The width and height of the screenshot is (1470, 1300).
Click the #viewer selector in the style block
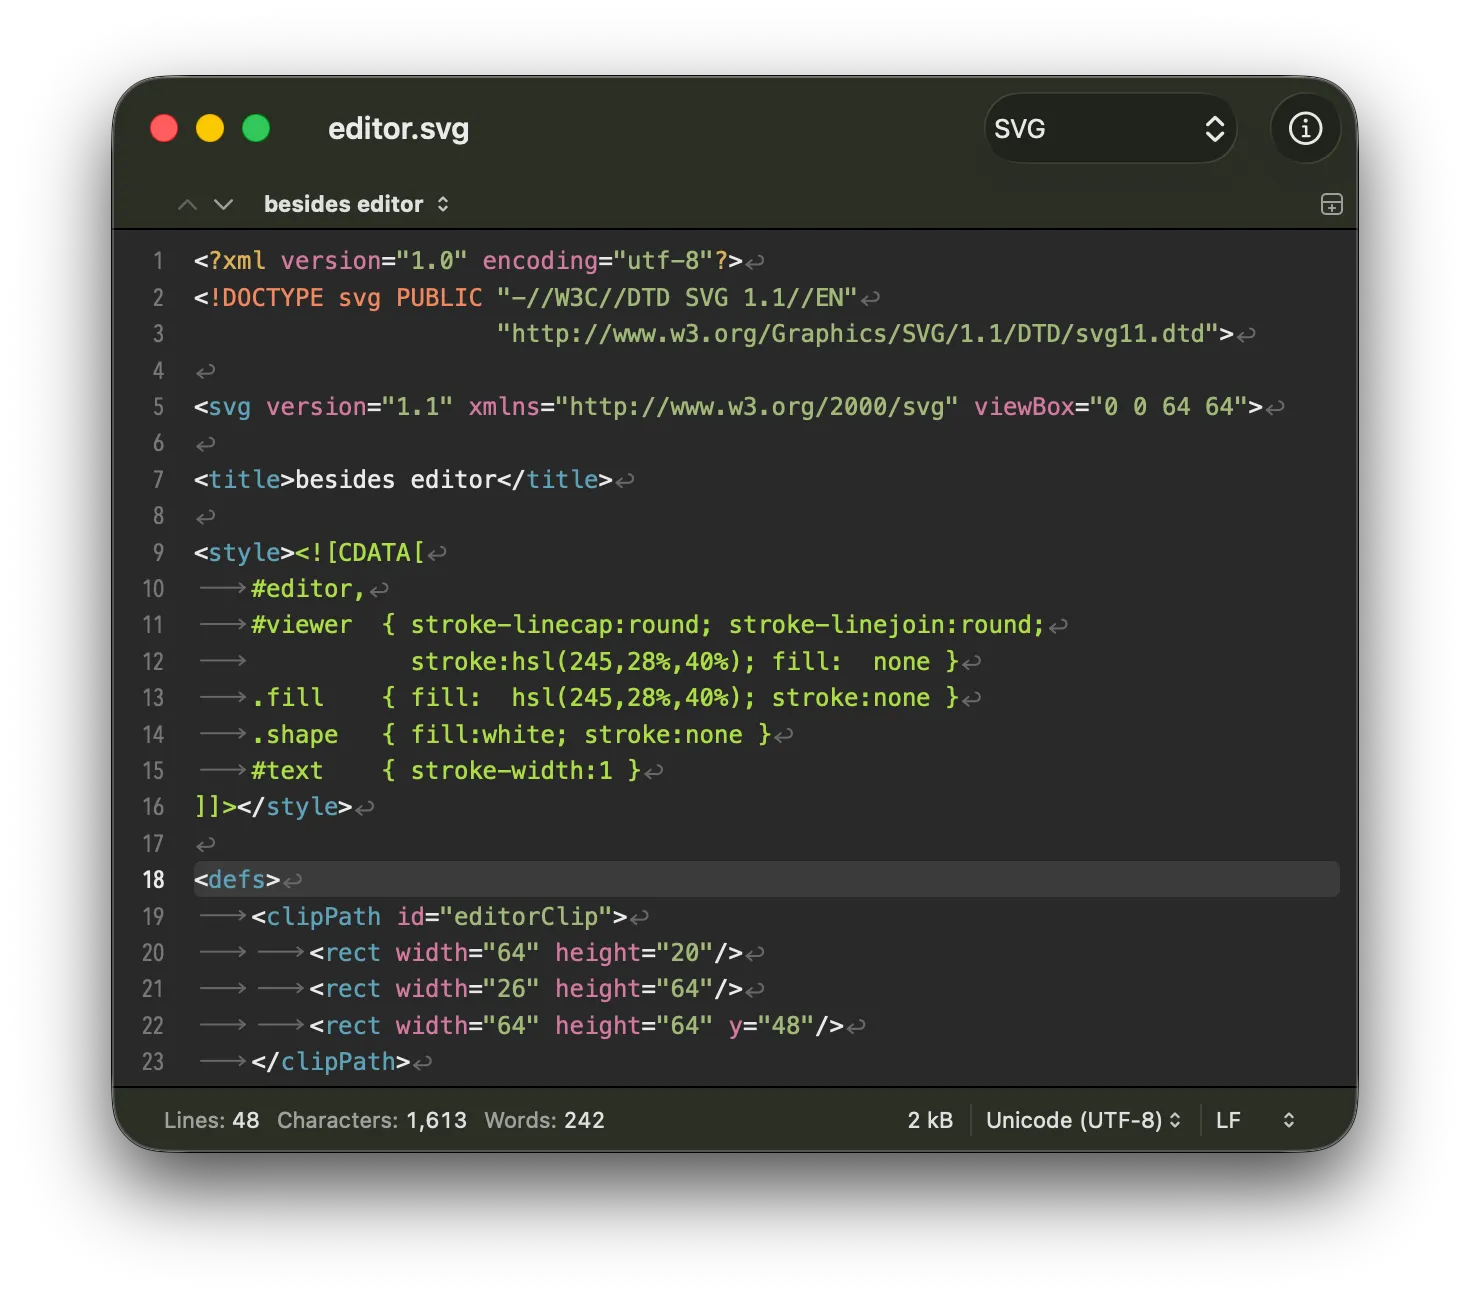tap(301, 625)
